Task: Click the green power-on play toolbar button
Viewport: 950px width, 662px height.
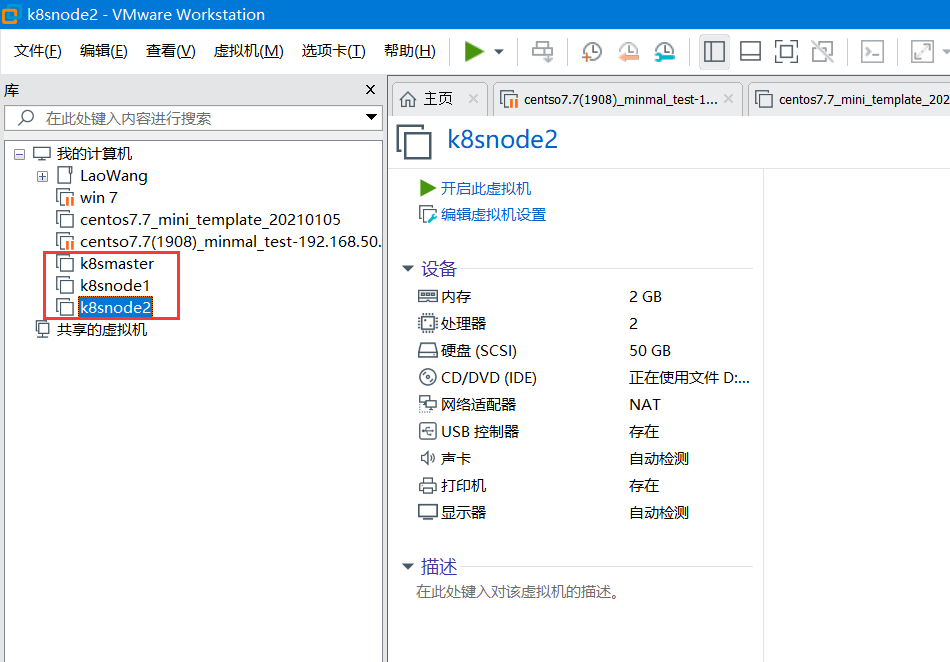Action: [474, 51]
